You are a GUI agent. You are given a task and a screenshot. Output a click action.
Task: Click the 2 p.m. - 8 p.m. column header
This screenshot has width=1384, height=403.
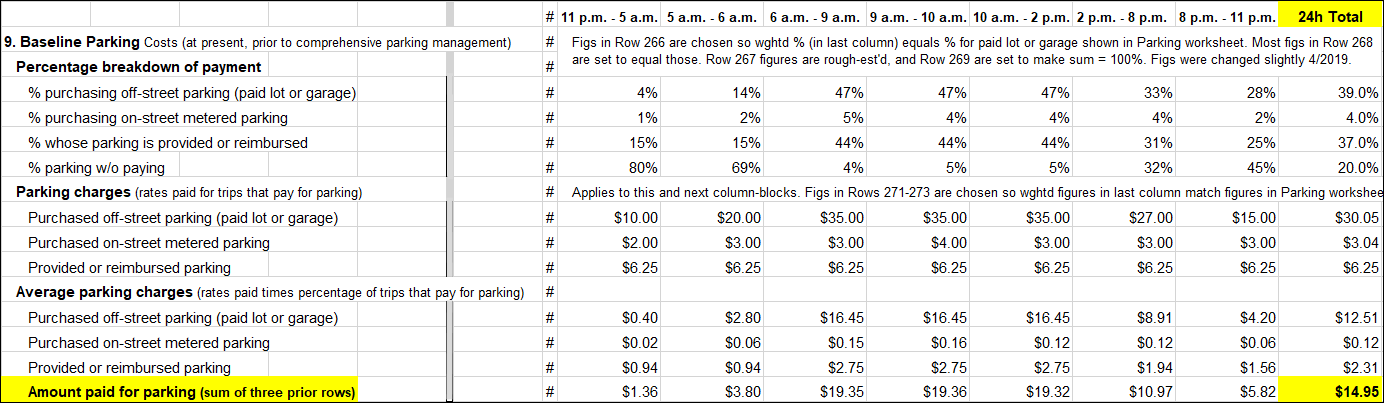(1122, 17)
